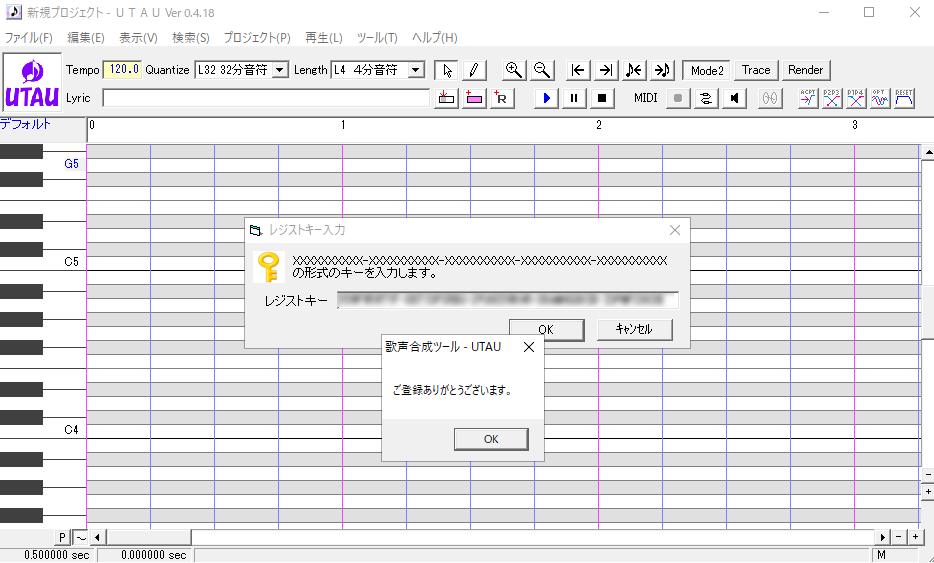Screen dimensions: 934x563
Task: Jump to end with right-bar arrow
Action: tap(606, 70)
